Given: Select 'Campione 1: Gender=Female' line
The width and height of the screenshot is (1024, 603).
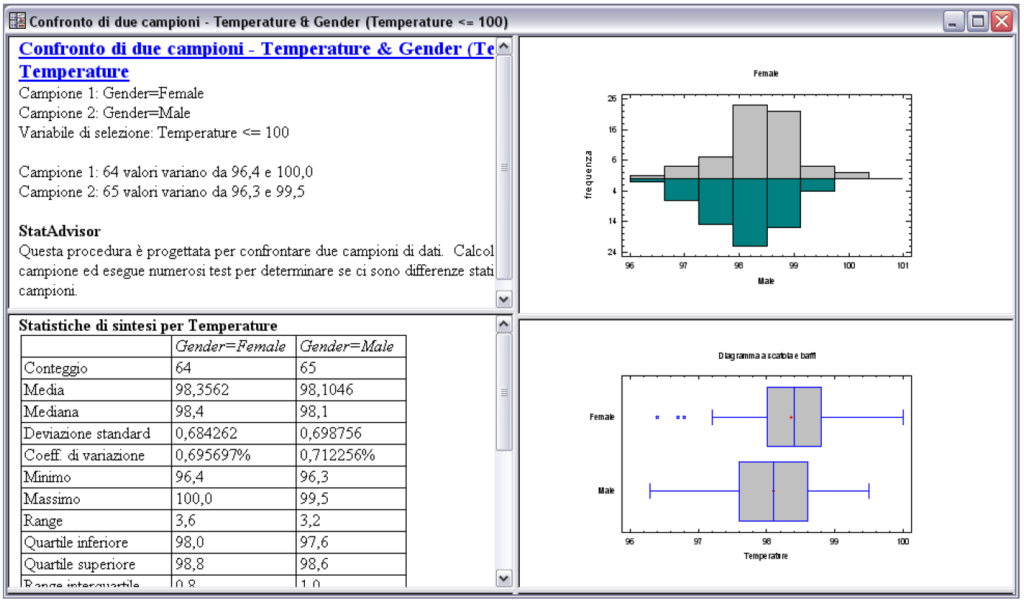Looking at the screenshot, I should [111, 93].
